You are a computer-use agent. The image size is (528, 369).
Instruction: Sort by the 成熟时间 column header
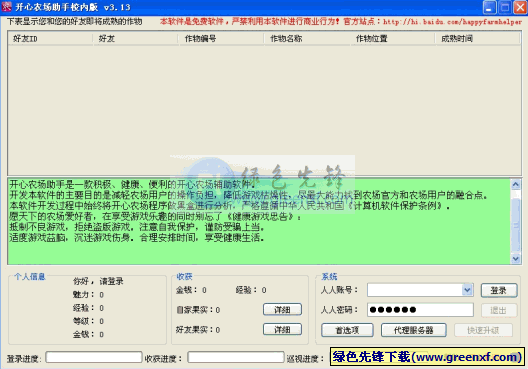tap(477, 39)
